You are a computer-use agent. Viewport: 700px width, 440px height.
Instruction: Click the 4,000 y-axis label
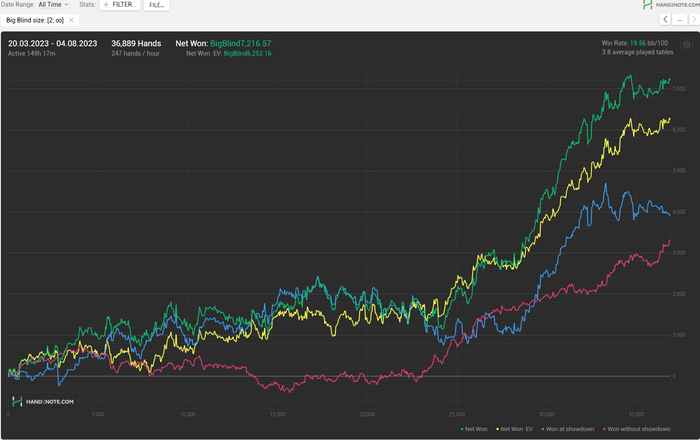pyautogui.click(x=679, y=212)
